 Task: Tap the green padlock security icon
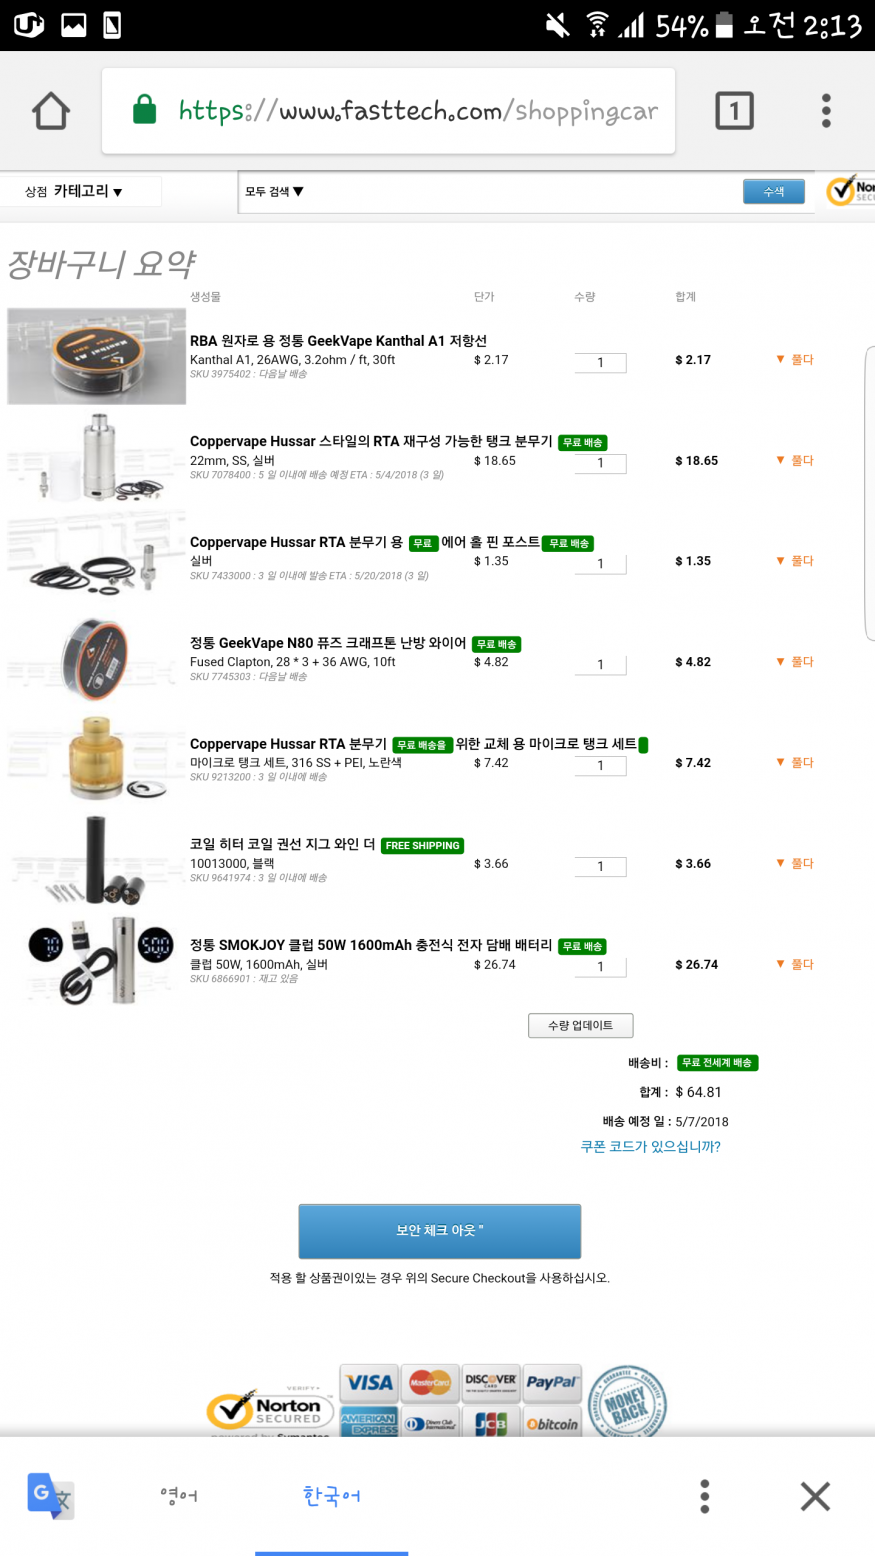(x=145, y=110)
